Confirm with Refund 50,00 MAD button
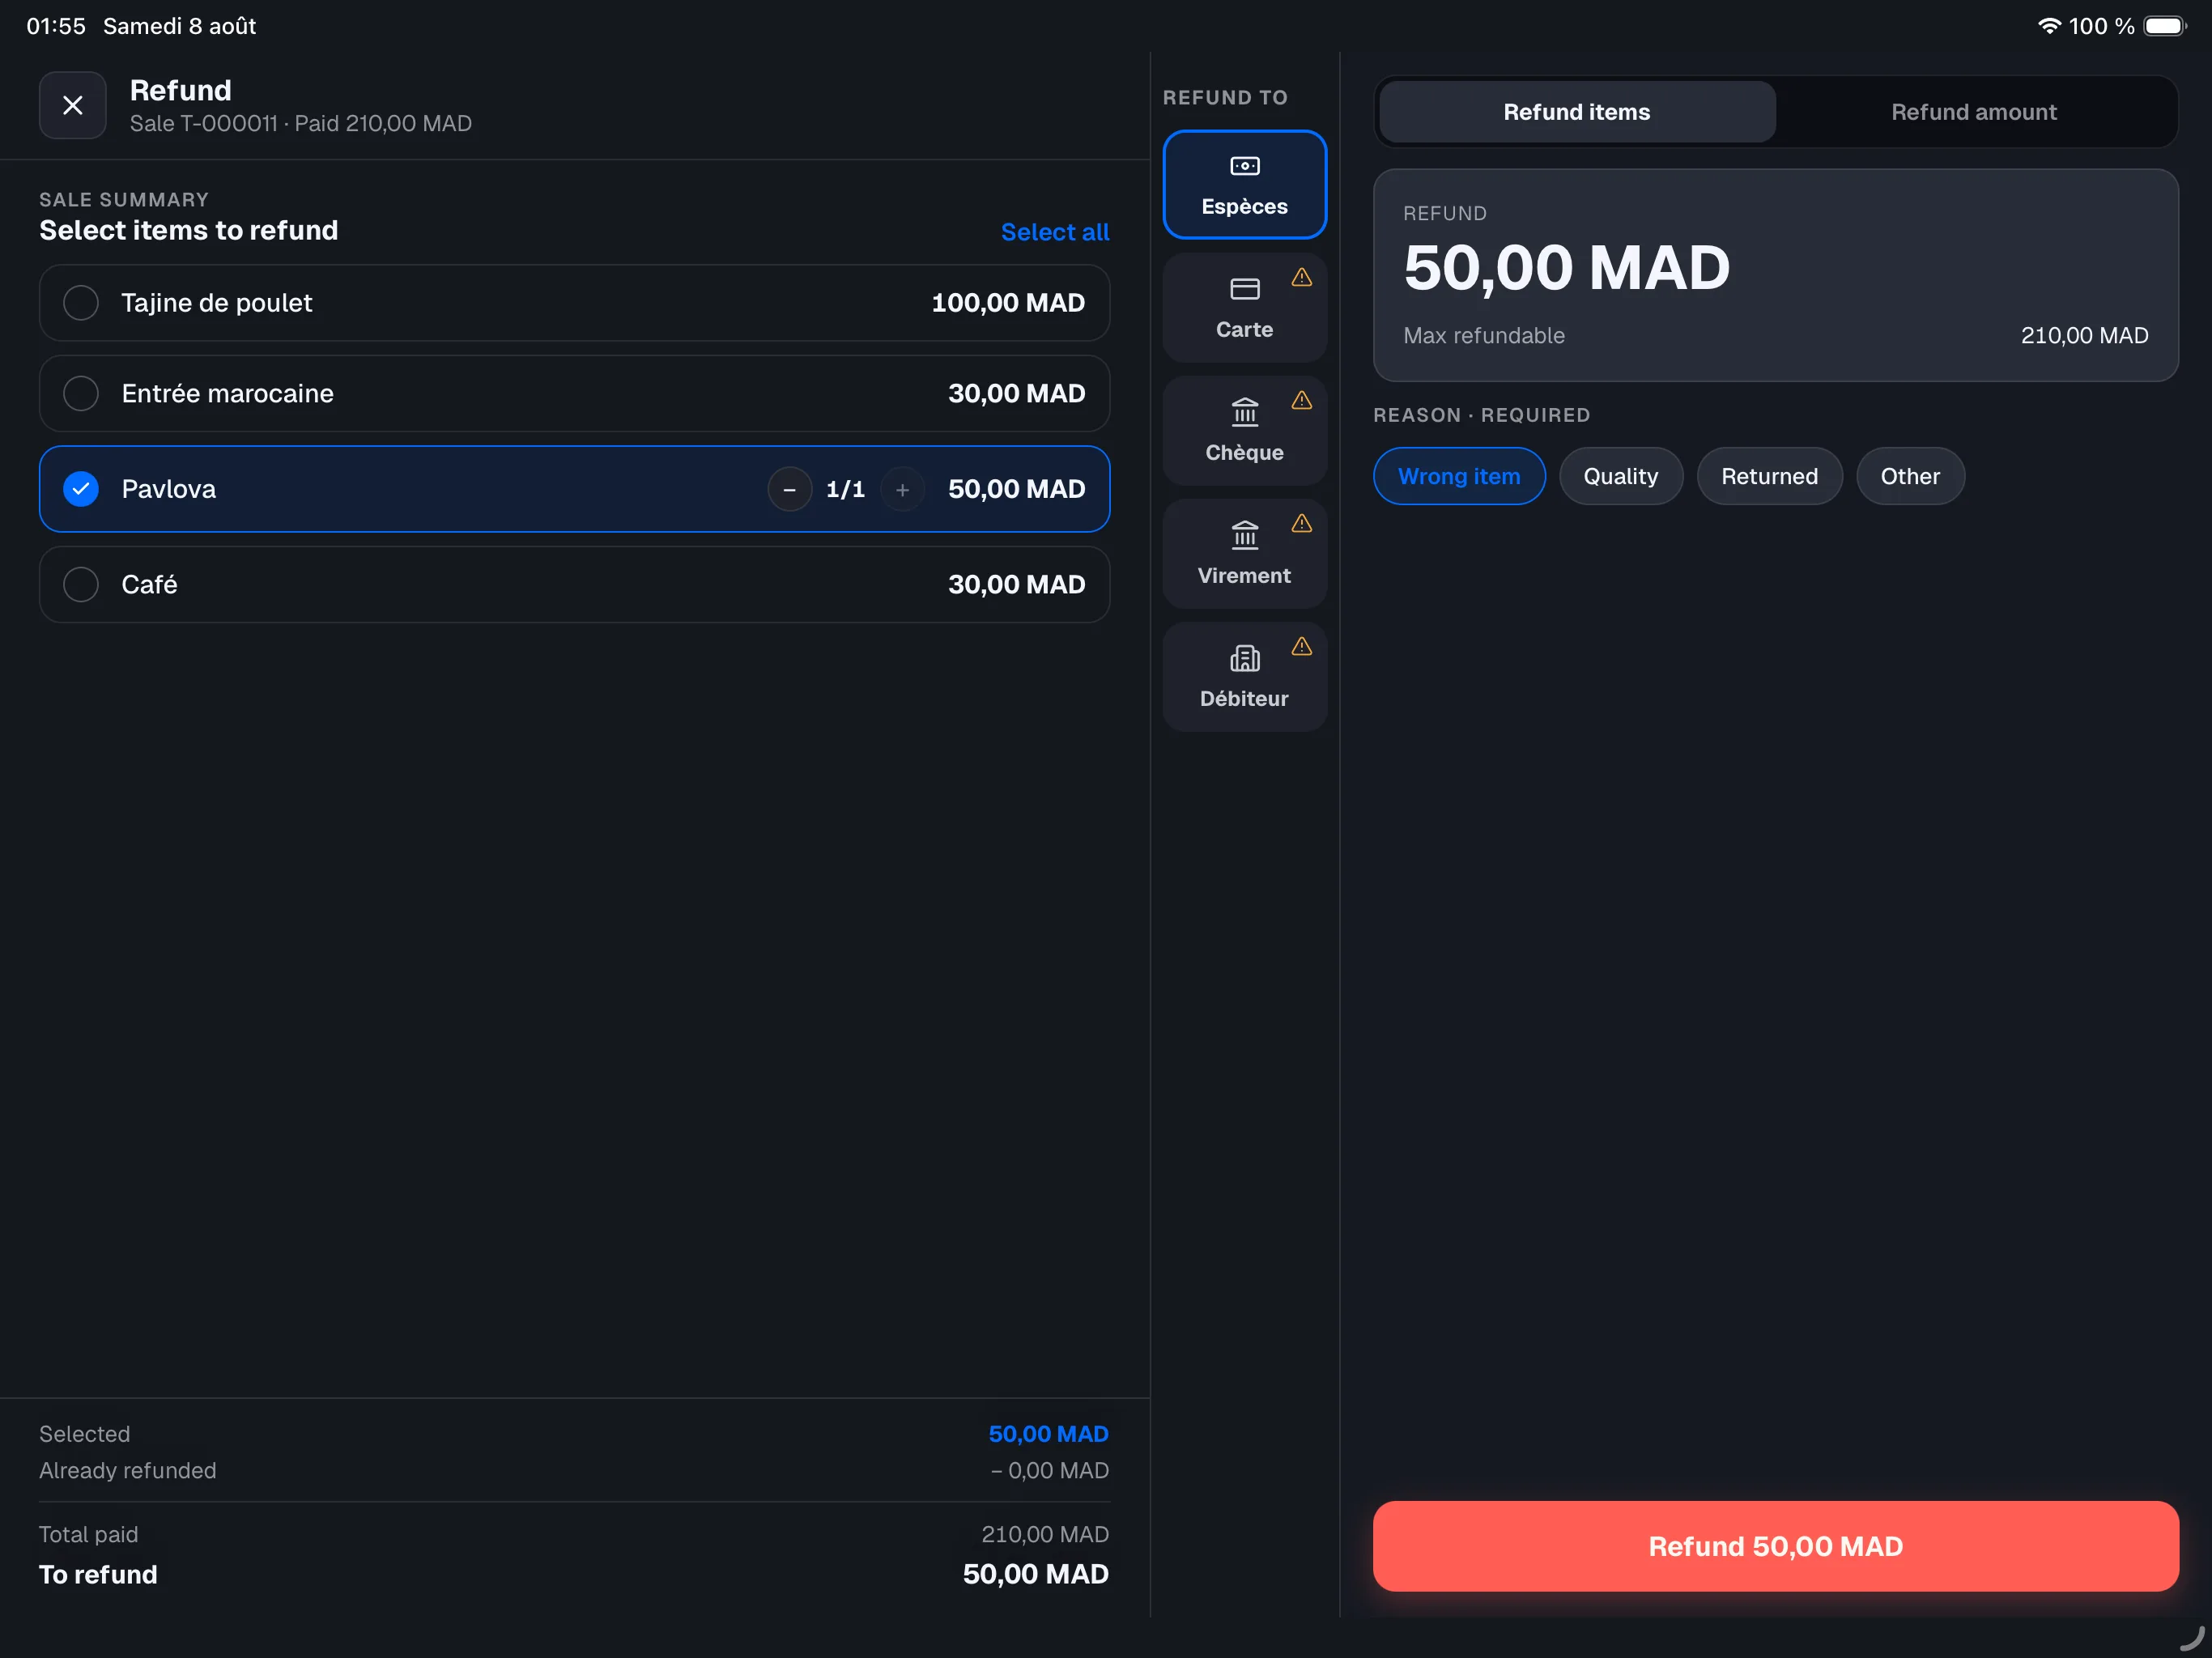Image resolution: width=2212 pixels, height=1658 pixels. (1775, 1546)
